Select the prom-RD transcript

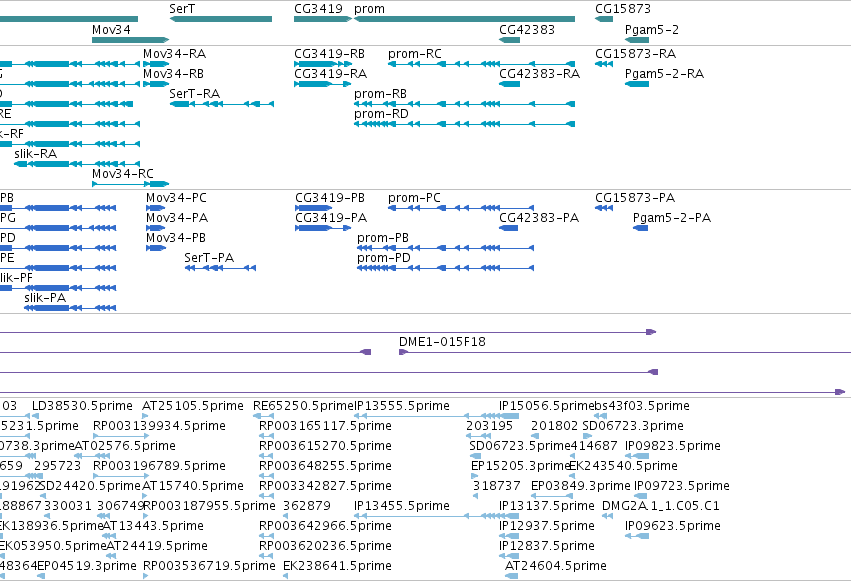pos(465,124)
